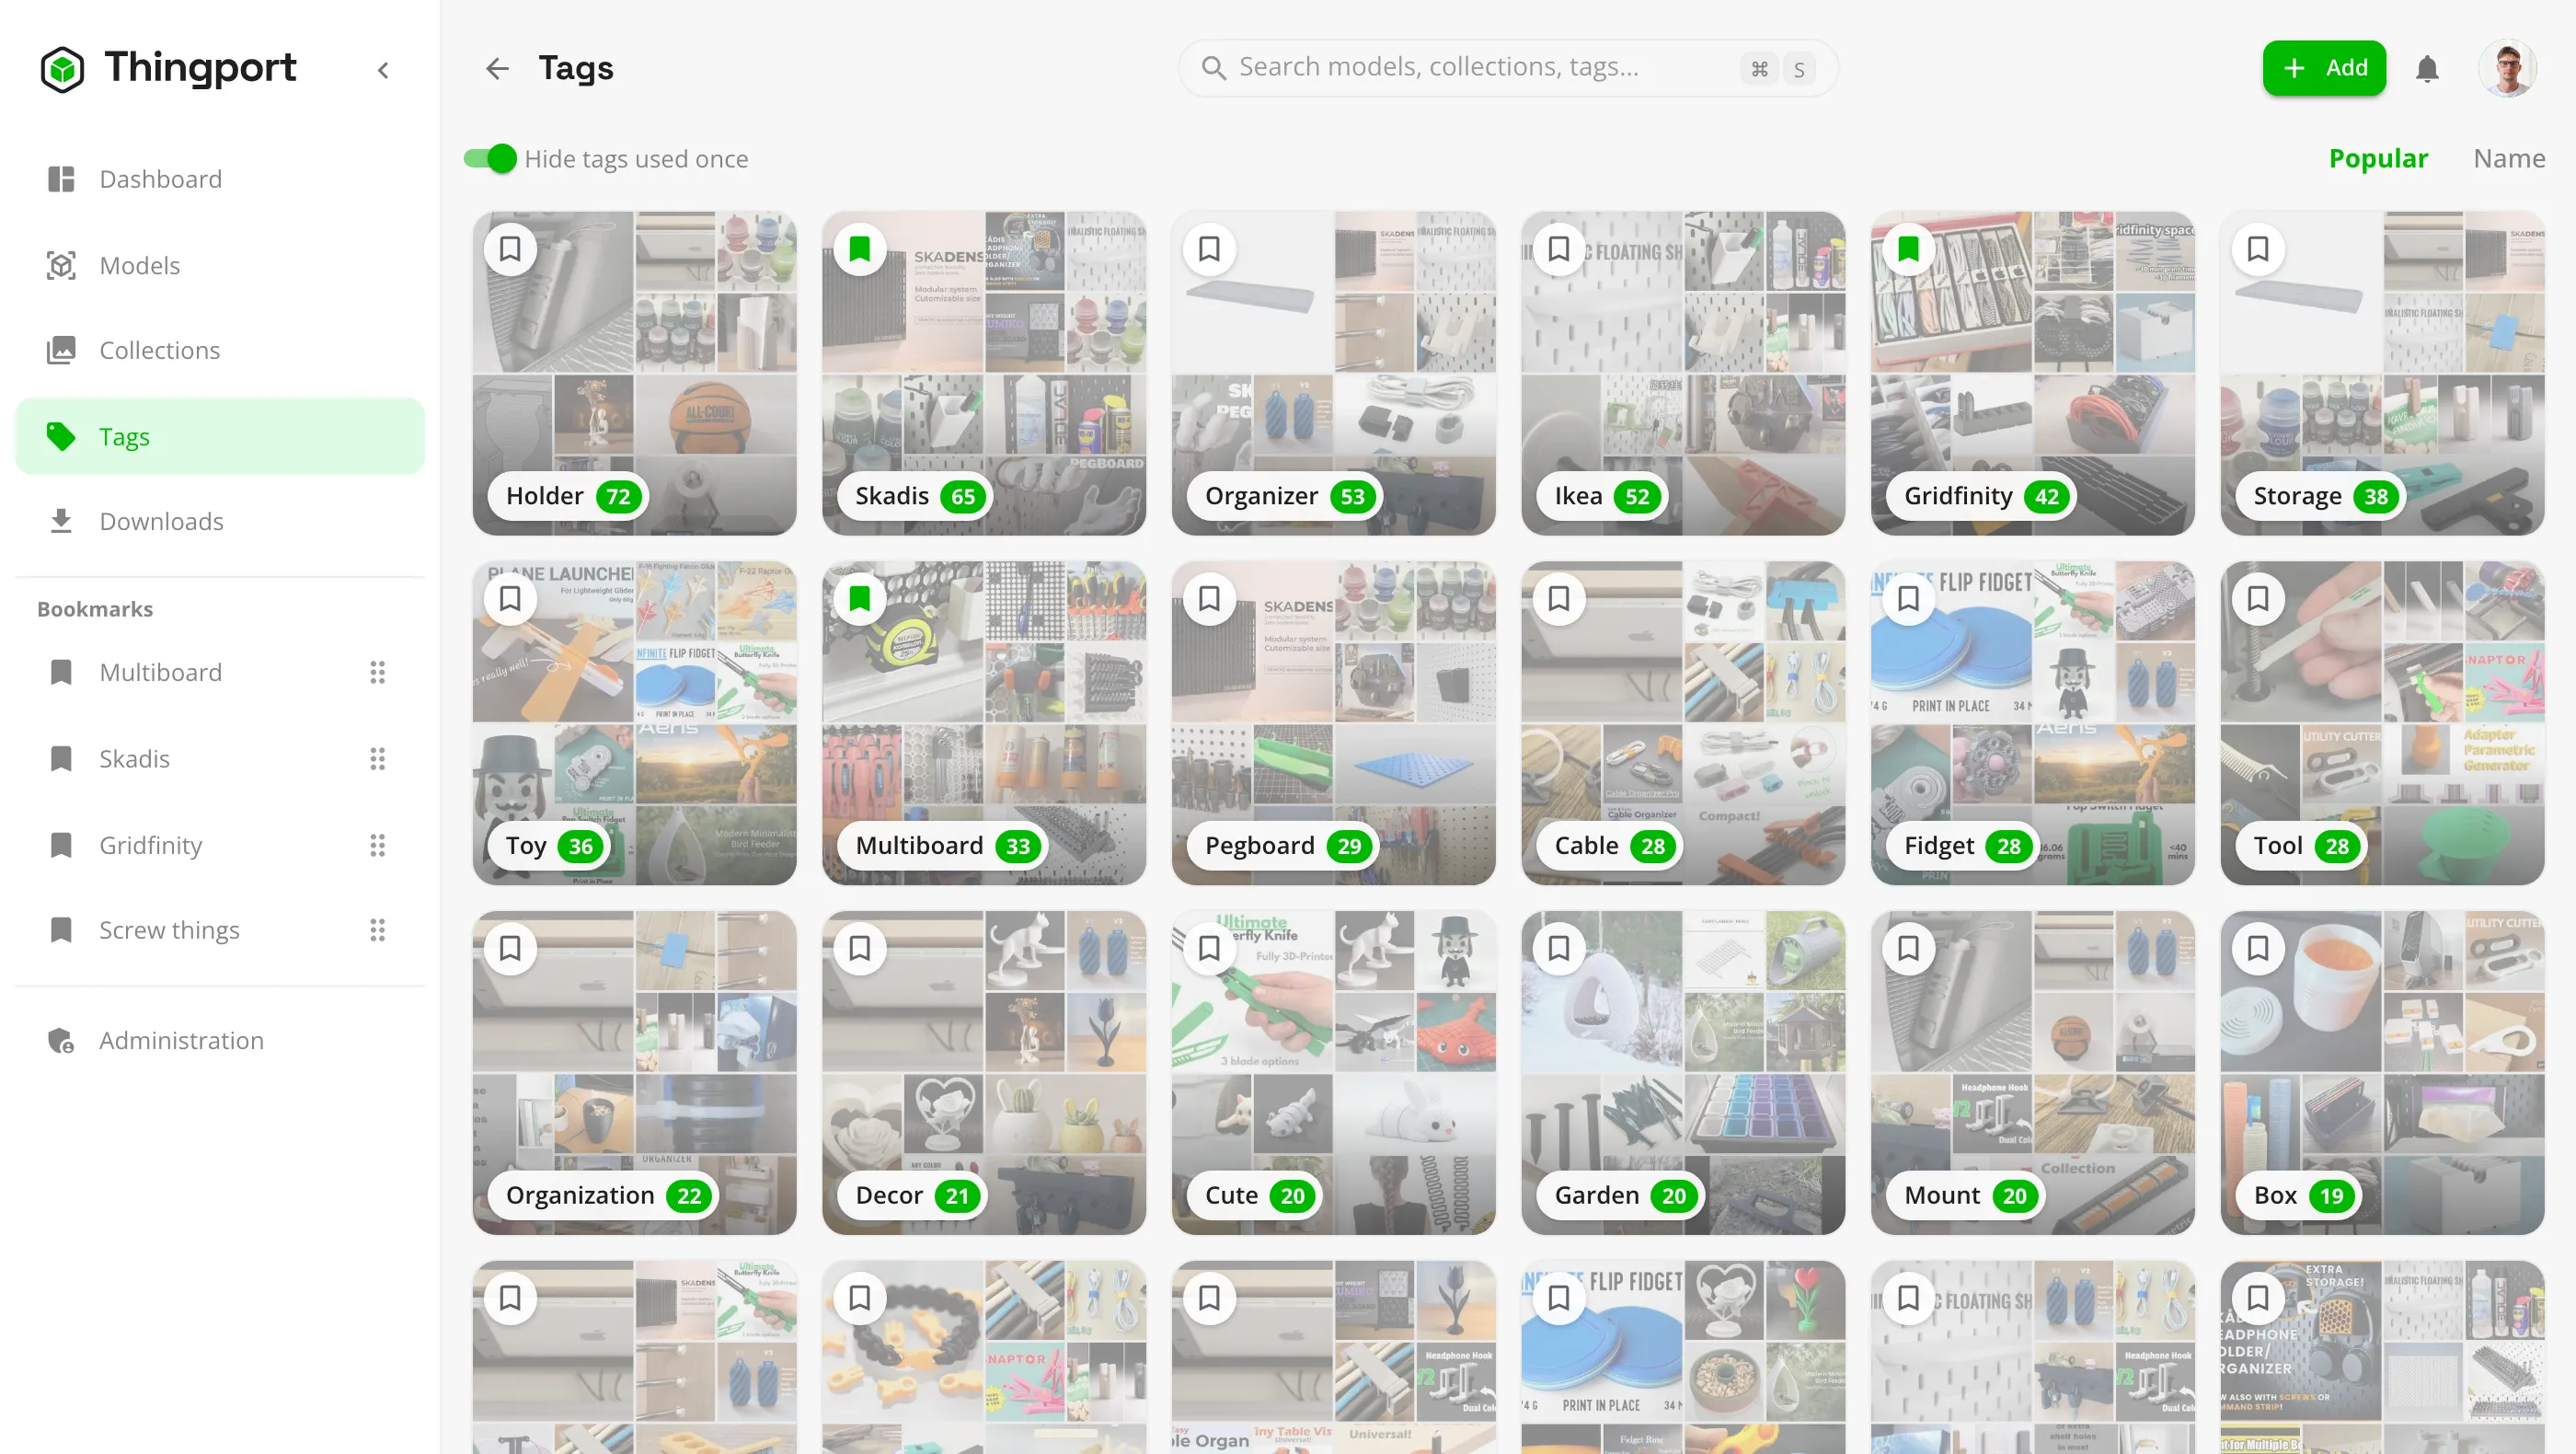Click the Add button
2576x1454 pixels.
[2324, 68]
